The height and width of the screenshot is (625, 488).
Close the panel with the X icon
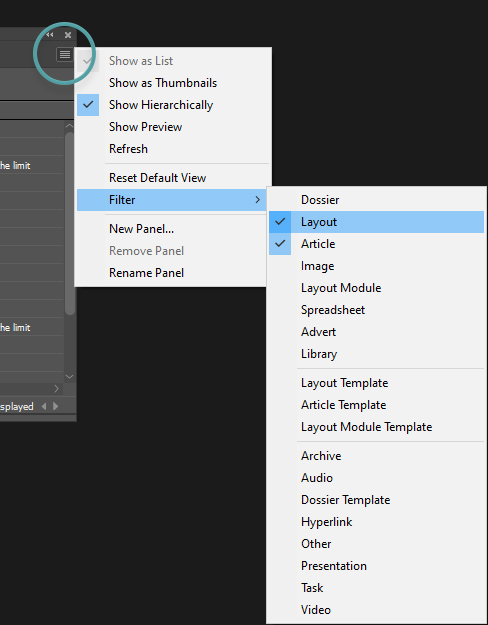(68, 35)
